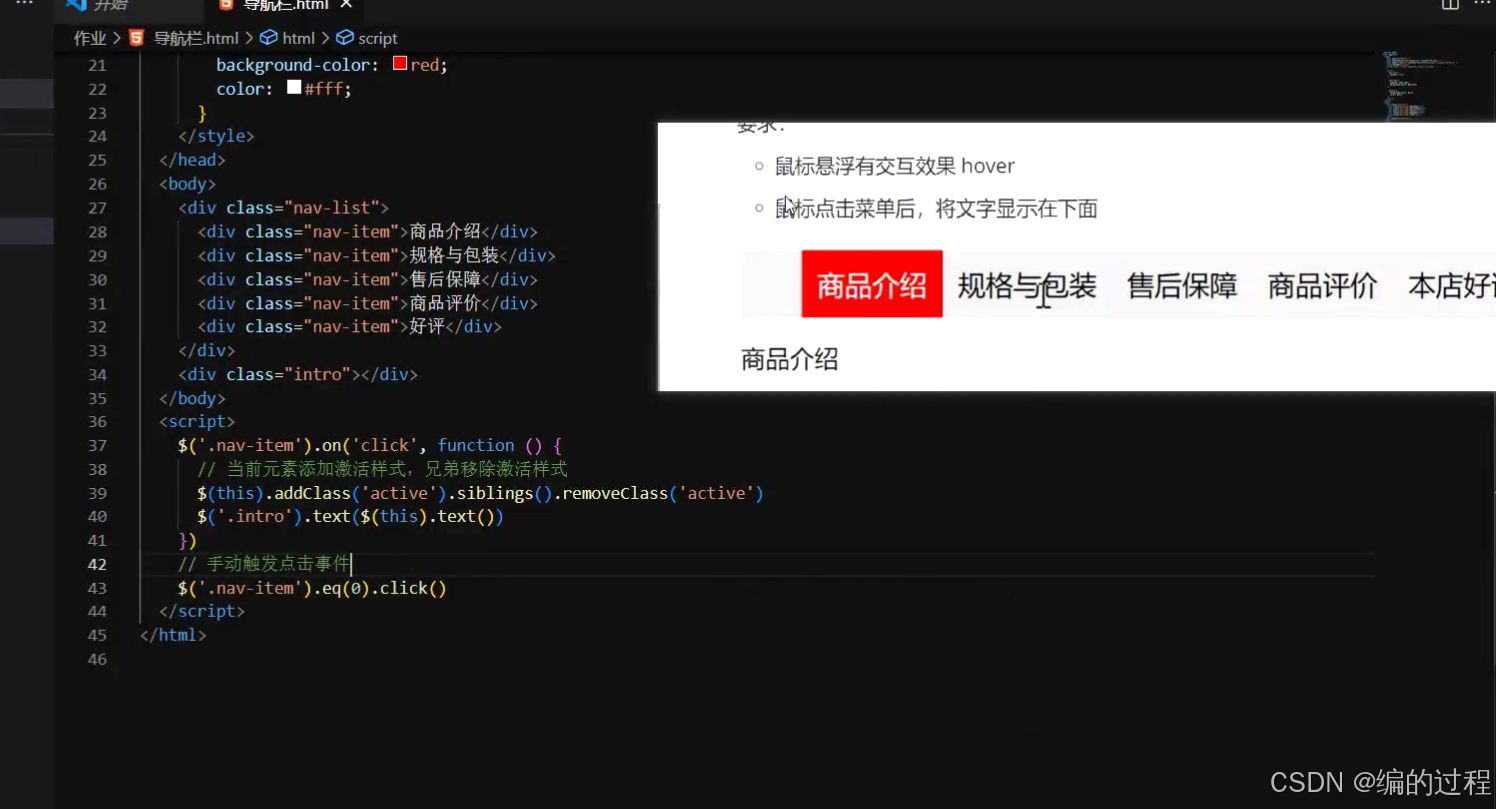
Task: Click the bullet text 鼠标悬浮有交互效果 hover
Action: (x=895, y=166)
